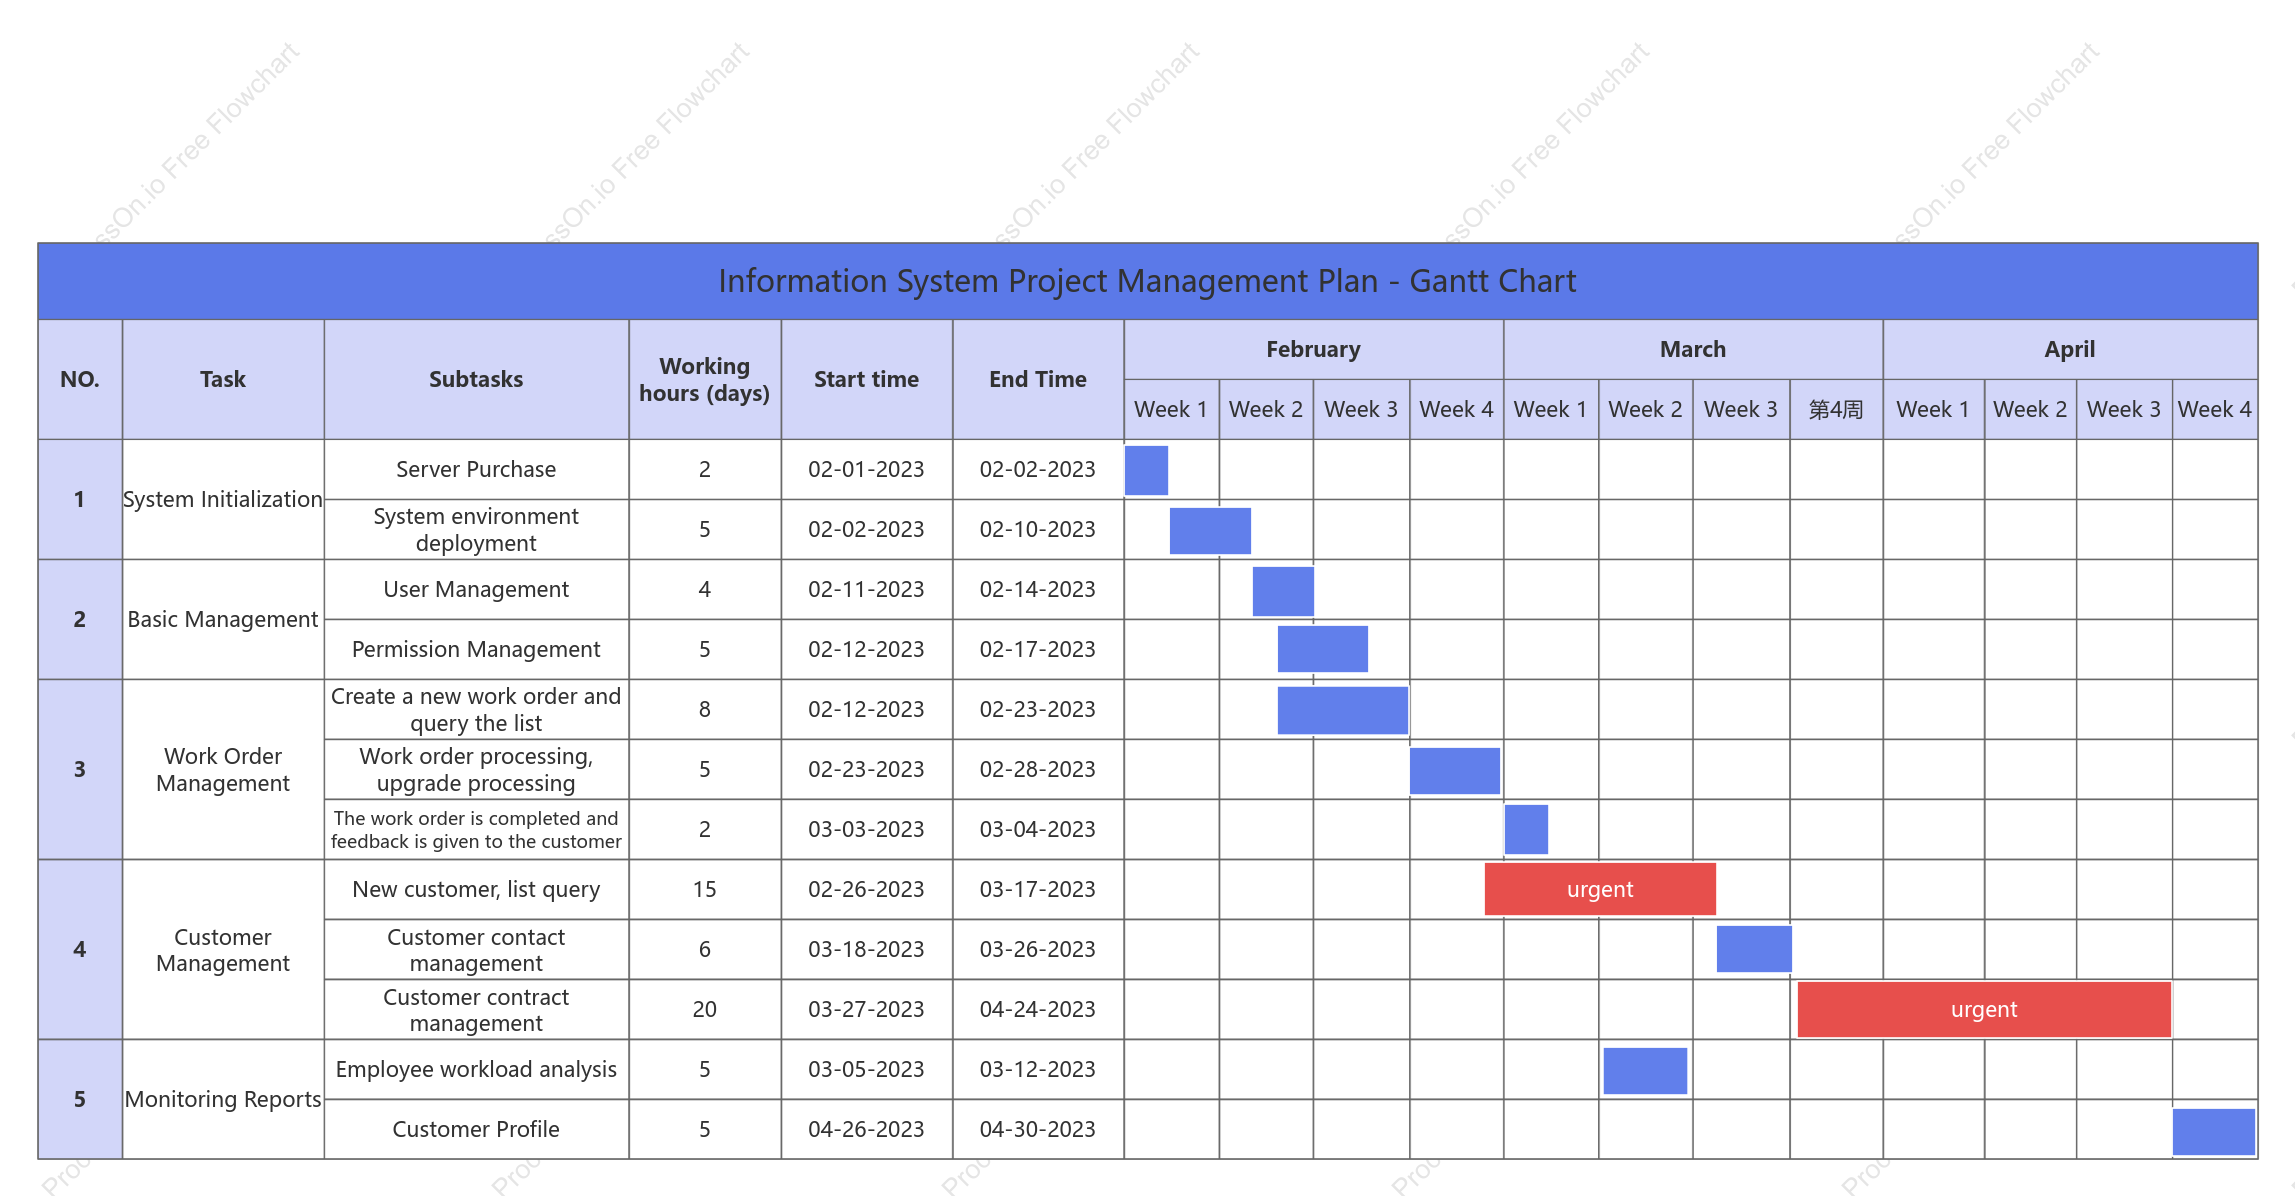This screenshot has width=2295, height=1196.
Task: Select the Customer Profile Gantt bar
Action: coord(2214,1131)
